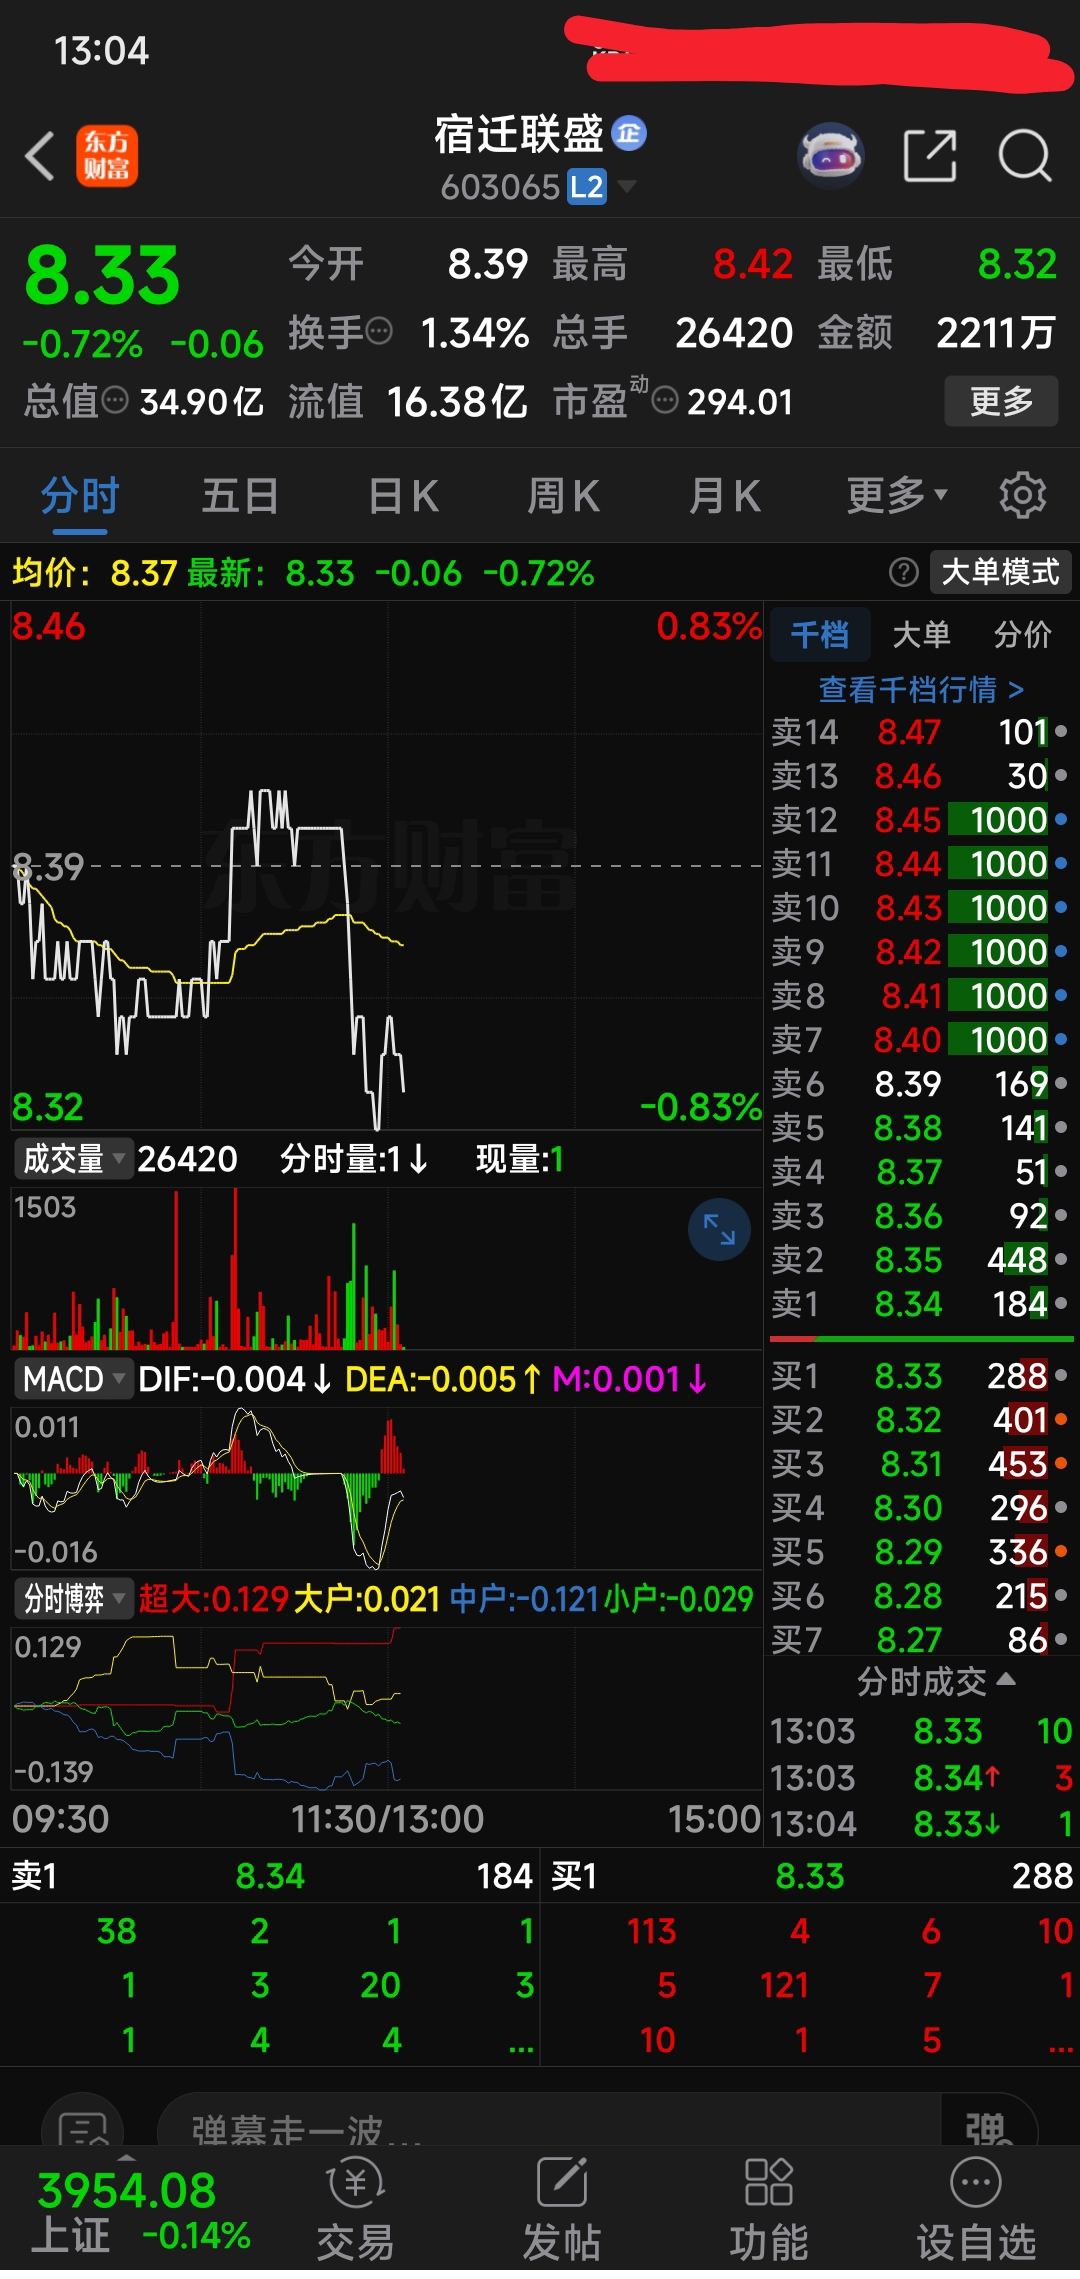
Task: Tap the blue 企 badge icon
Action: (629, 133)
